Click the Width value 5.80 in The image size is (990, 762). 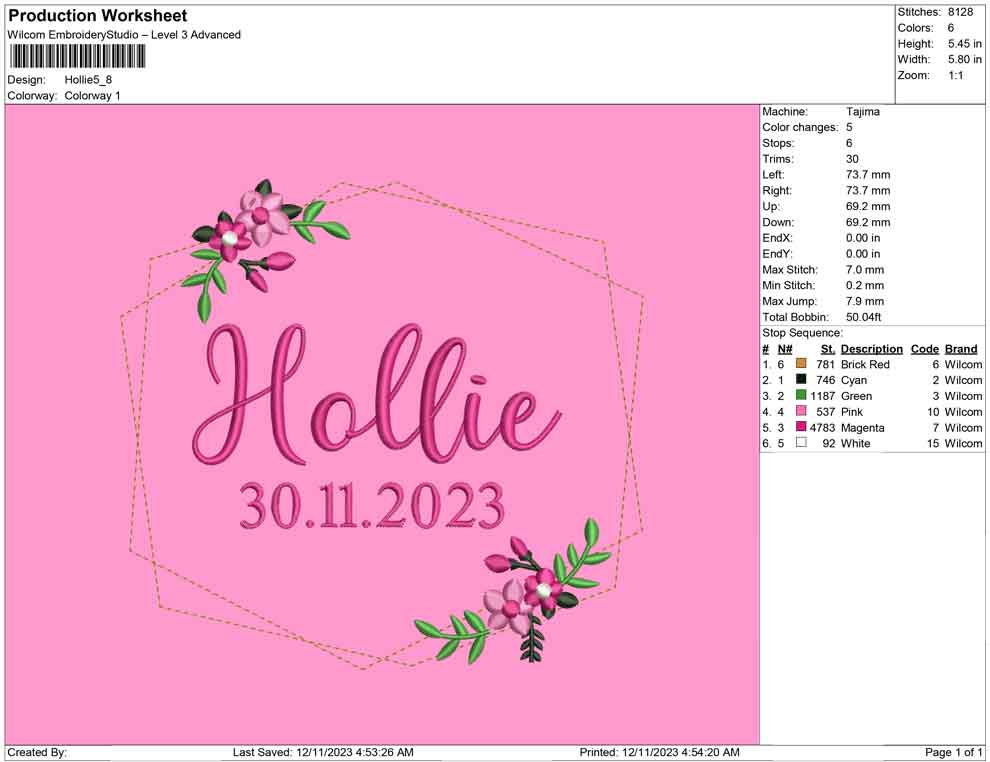[965, 59]
